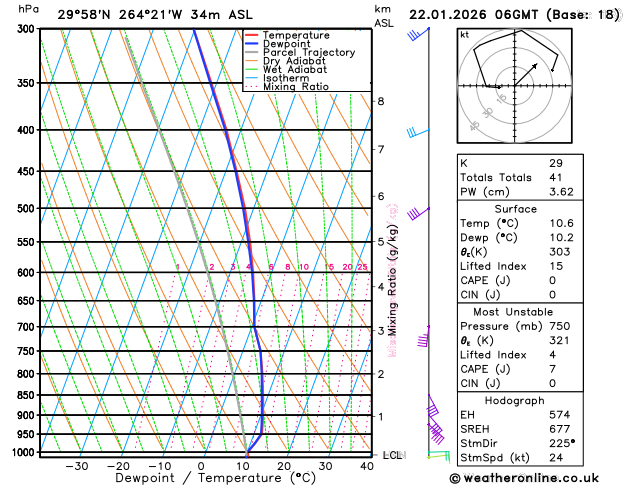Click the Most Unstable Pressure value 750
The width and height of the screenshot is (629, 486).
560,326
